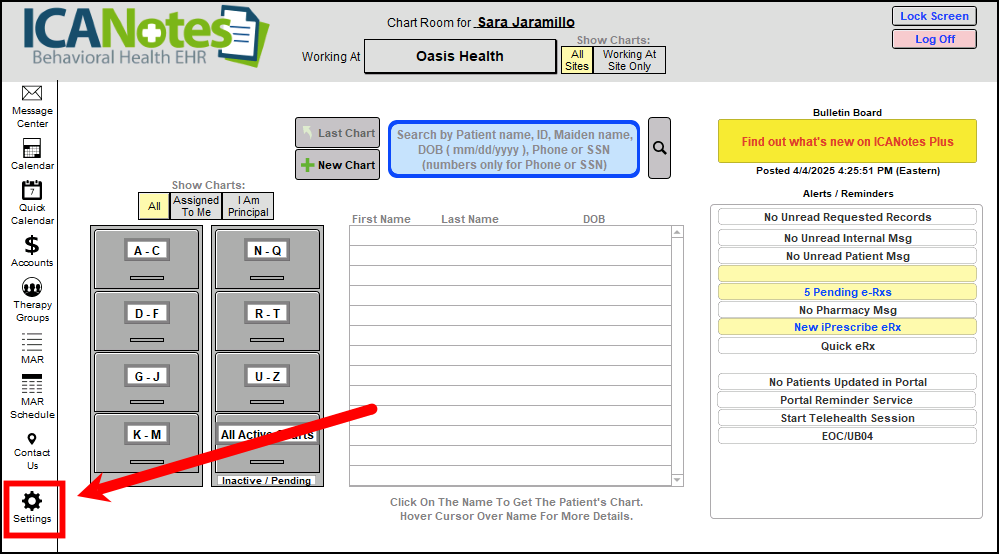The width and height of the screenshot is (999, 554).
Task: Click the Log Off button
Action: [934, 39]
